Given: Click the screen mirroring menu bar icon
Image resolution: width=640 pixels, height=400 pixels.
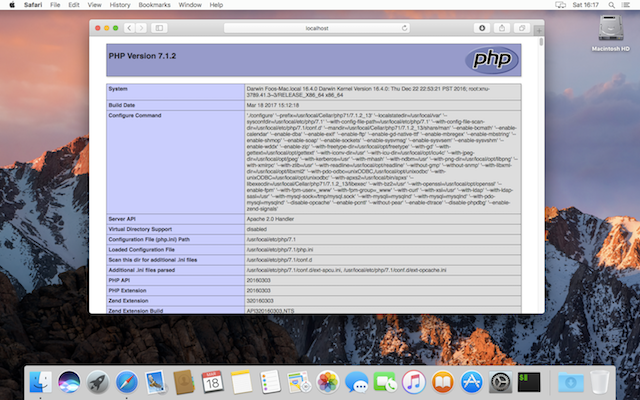Looking at the screenshot, I should 560,5.
